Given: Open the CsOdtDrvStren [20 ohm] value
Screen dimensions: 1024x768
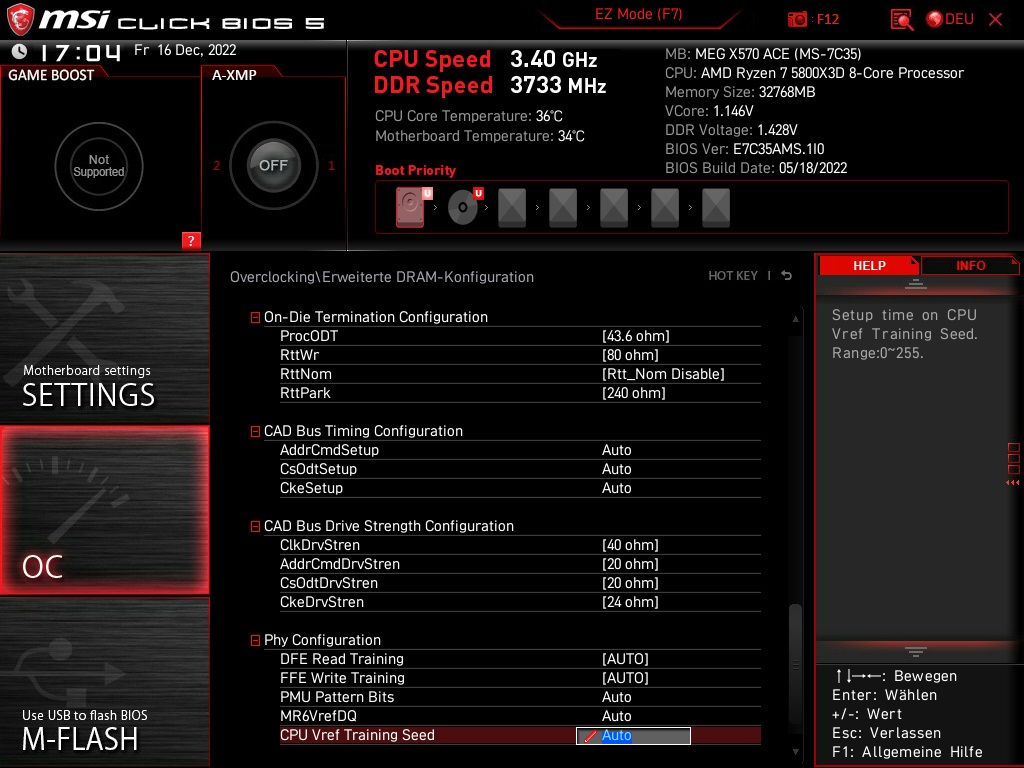Looking at the screenshot, I should 630,583.
